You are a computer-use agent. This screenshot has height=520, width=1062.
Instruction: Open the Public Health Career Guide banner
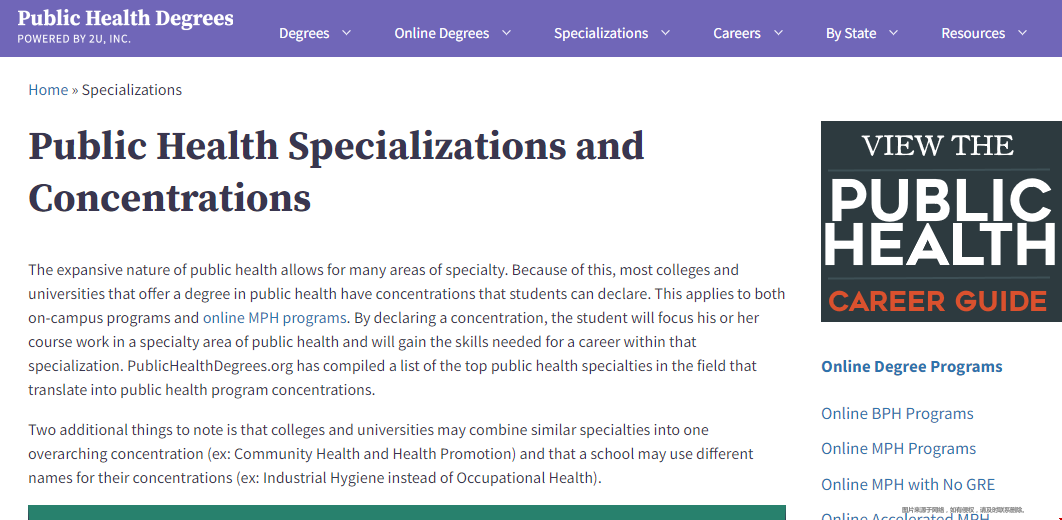click(x=940, y=221)
